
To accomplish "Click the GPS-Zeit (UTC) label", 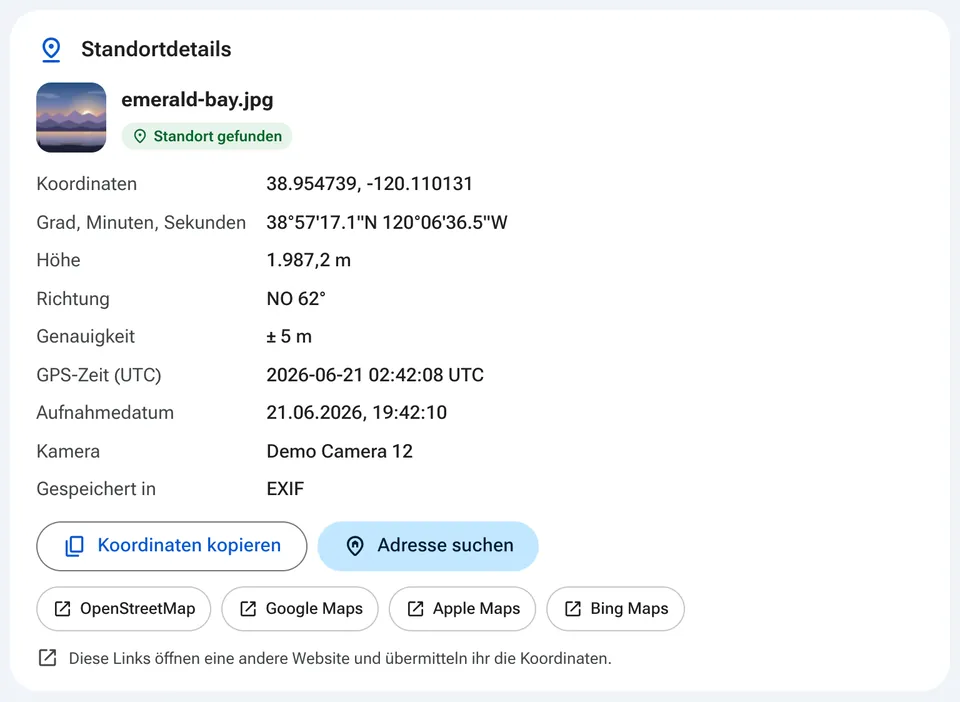I will [99, 375].
